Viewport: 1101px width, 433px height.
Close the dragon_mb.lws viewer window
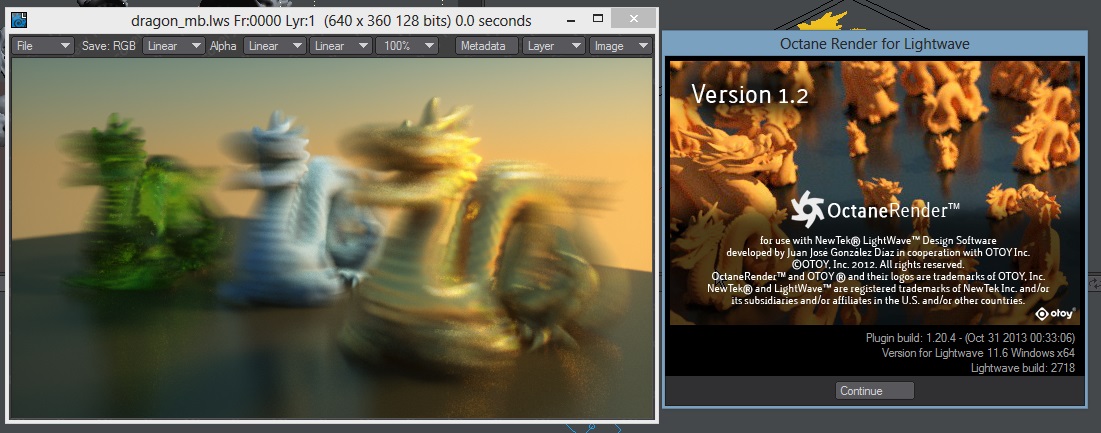click(635, 19)
